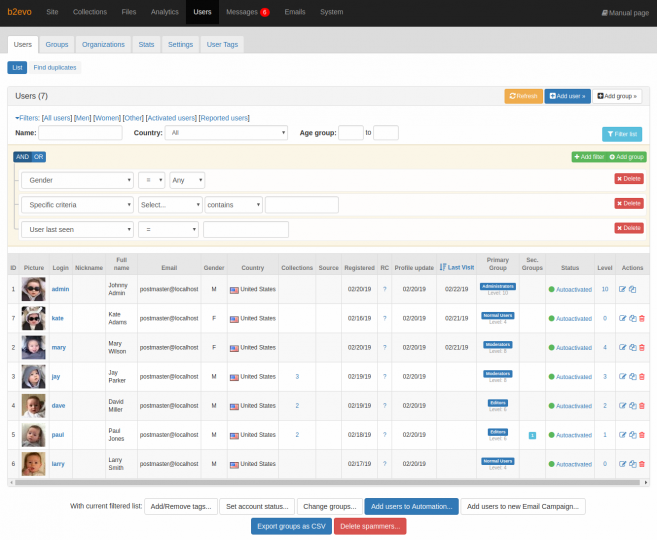Sort table by Last Visit column
The height and width of the screenshot is (540, 657).
click(457, 267)
